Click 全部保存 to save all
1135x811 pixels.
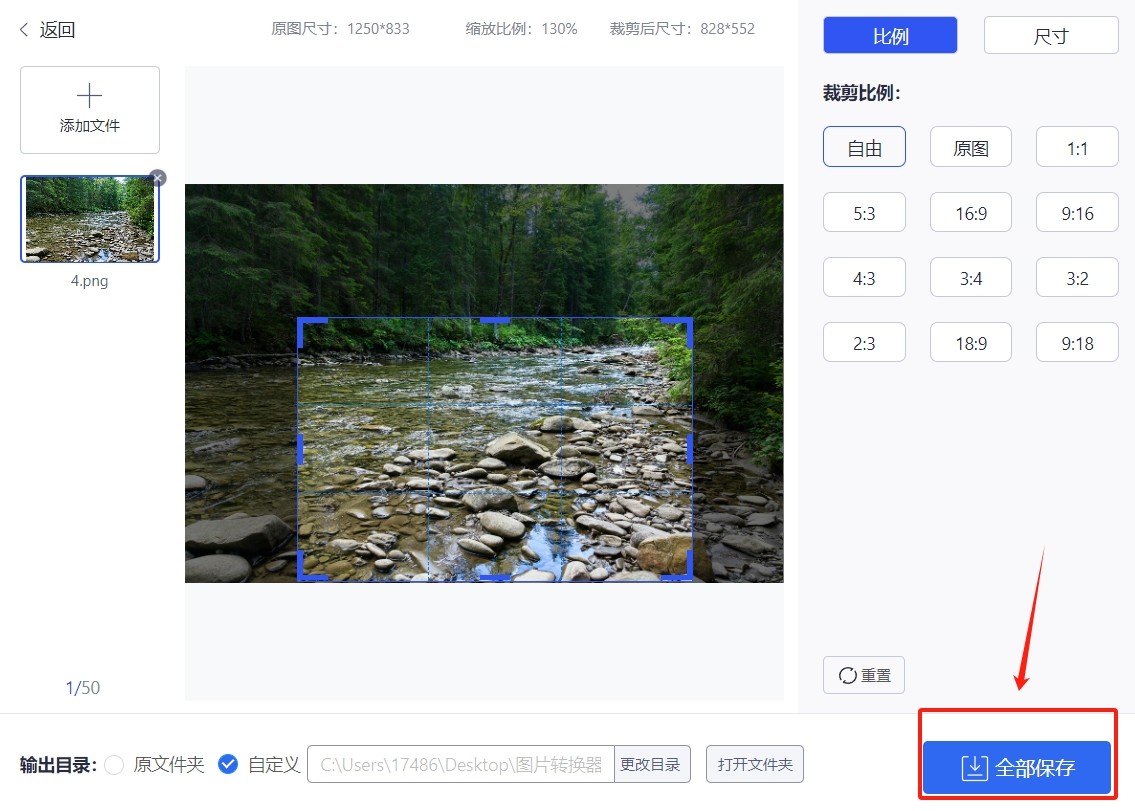[1016, 767]
